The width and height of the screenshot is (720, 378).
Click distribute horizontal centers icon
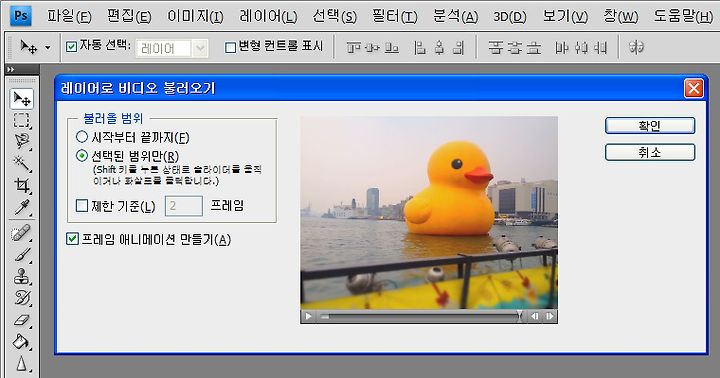coord(581,47)
